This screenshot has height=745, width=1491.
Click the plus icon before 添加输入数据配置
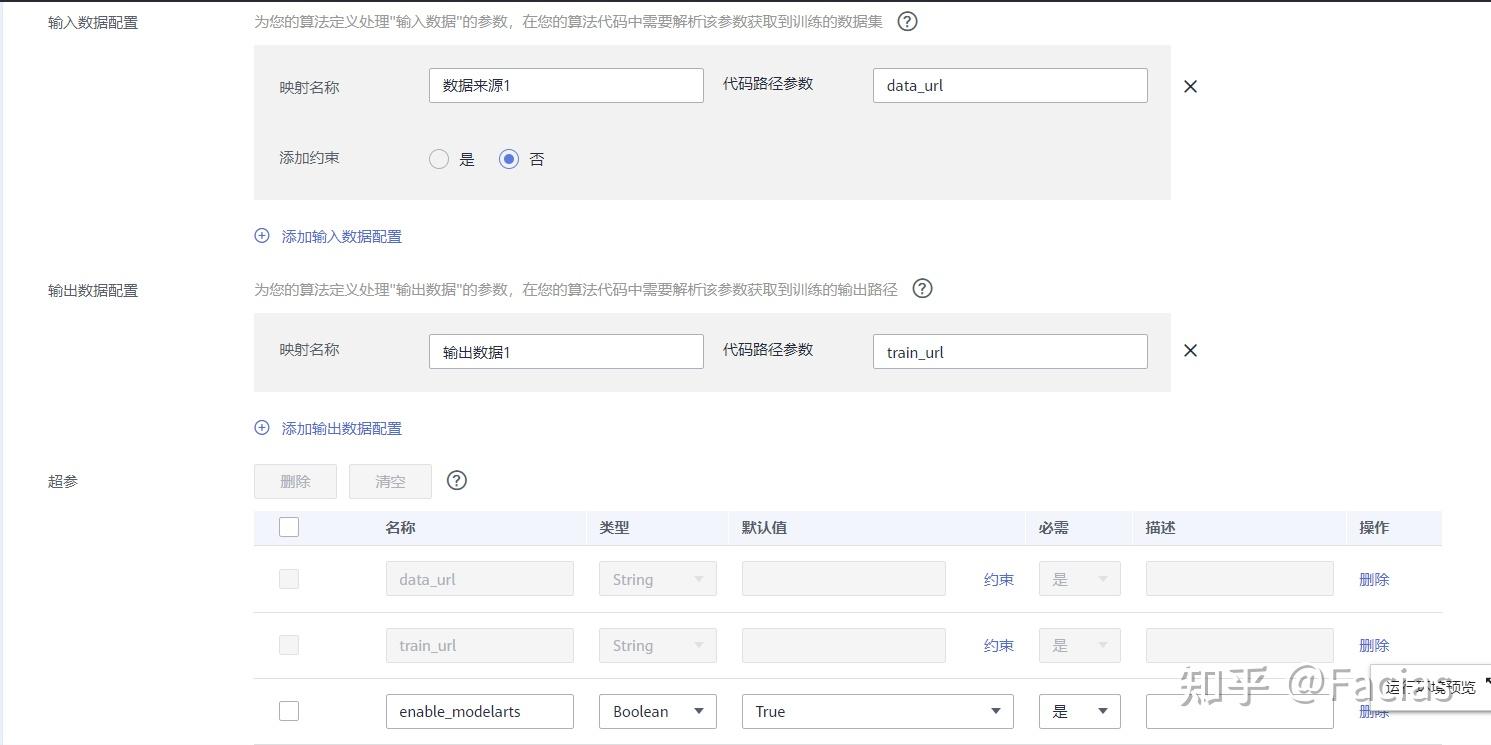coord(261,236)
